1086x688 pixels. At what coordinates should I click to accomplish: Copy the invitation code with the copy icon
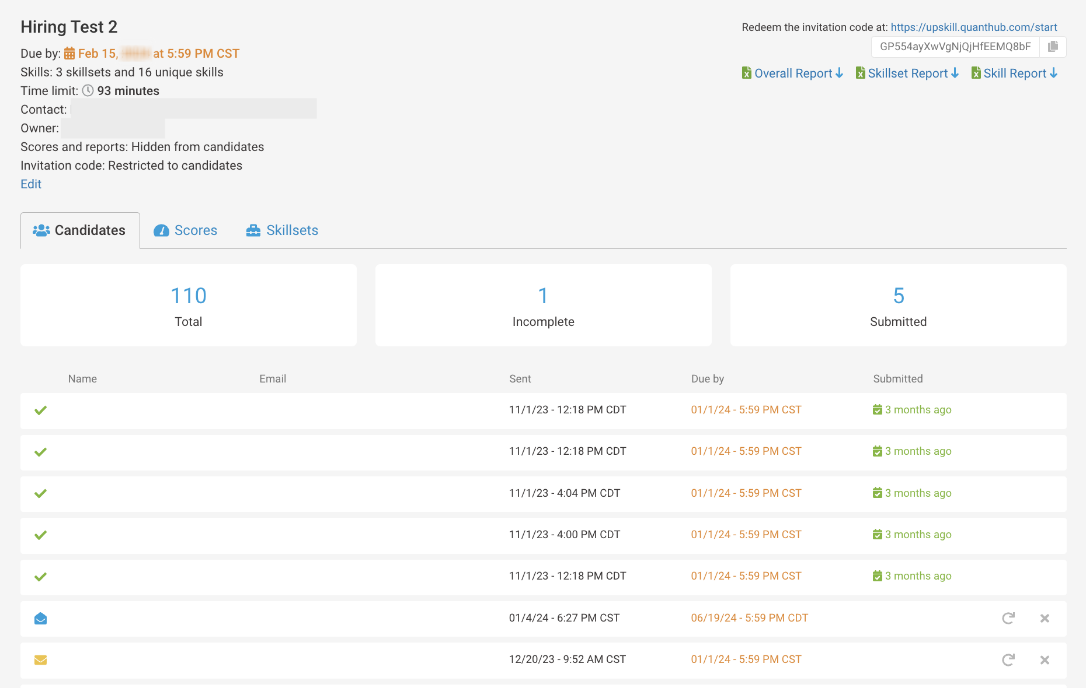coord(1053,46)
